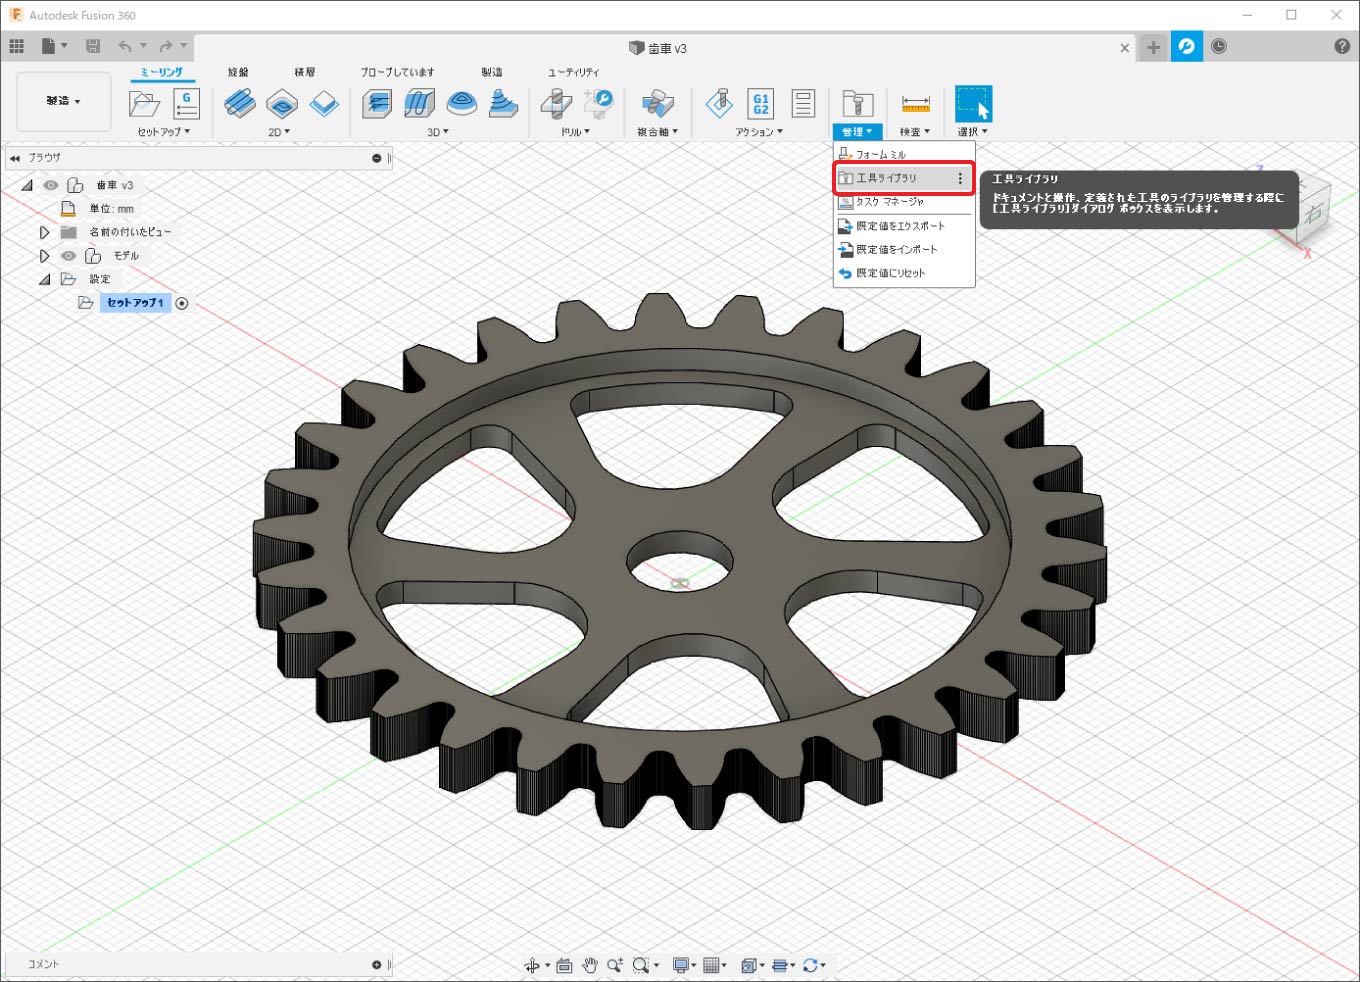The image size is (1360, 982).
Task: Open Post Process G1 G2 icon
Action: 760,103
